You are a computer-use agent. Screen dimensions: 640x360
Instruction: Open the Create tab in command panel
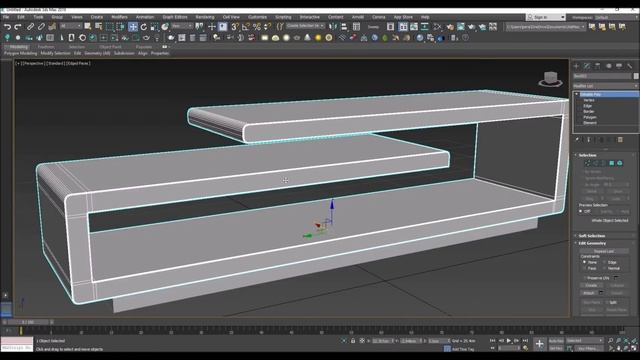tap(576, 66)
